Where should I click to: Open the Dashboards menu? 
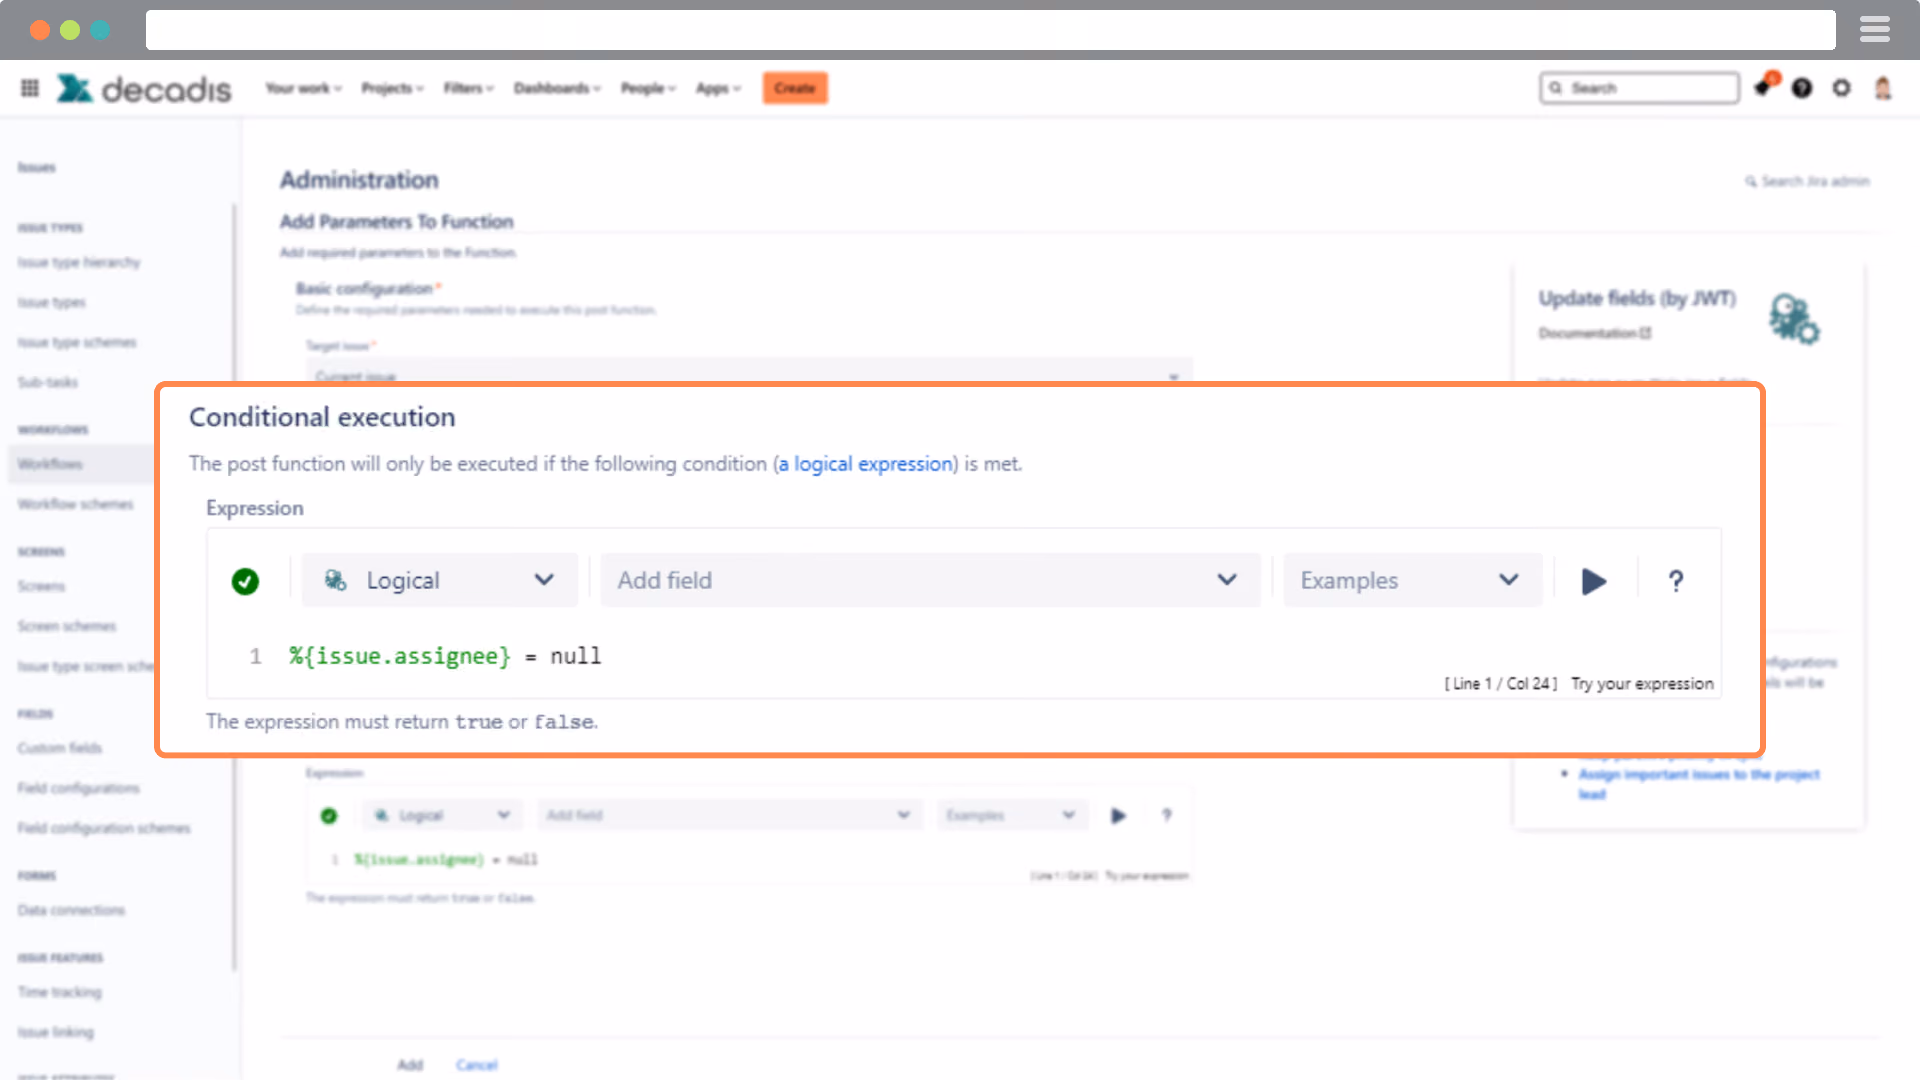557,88
